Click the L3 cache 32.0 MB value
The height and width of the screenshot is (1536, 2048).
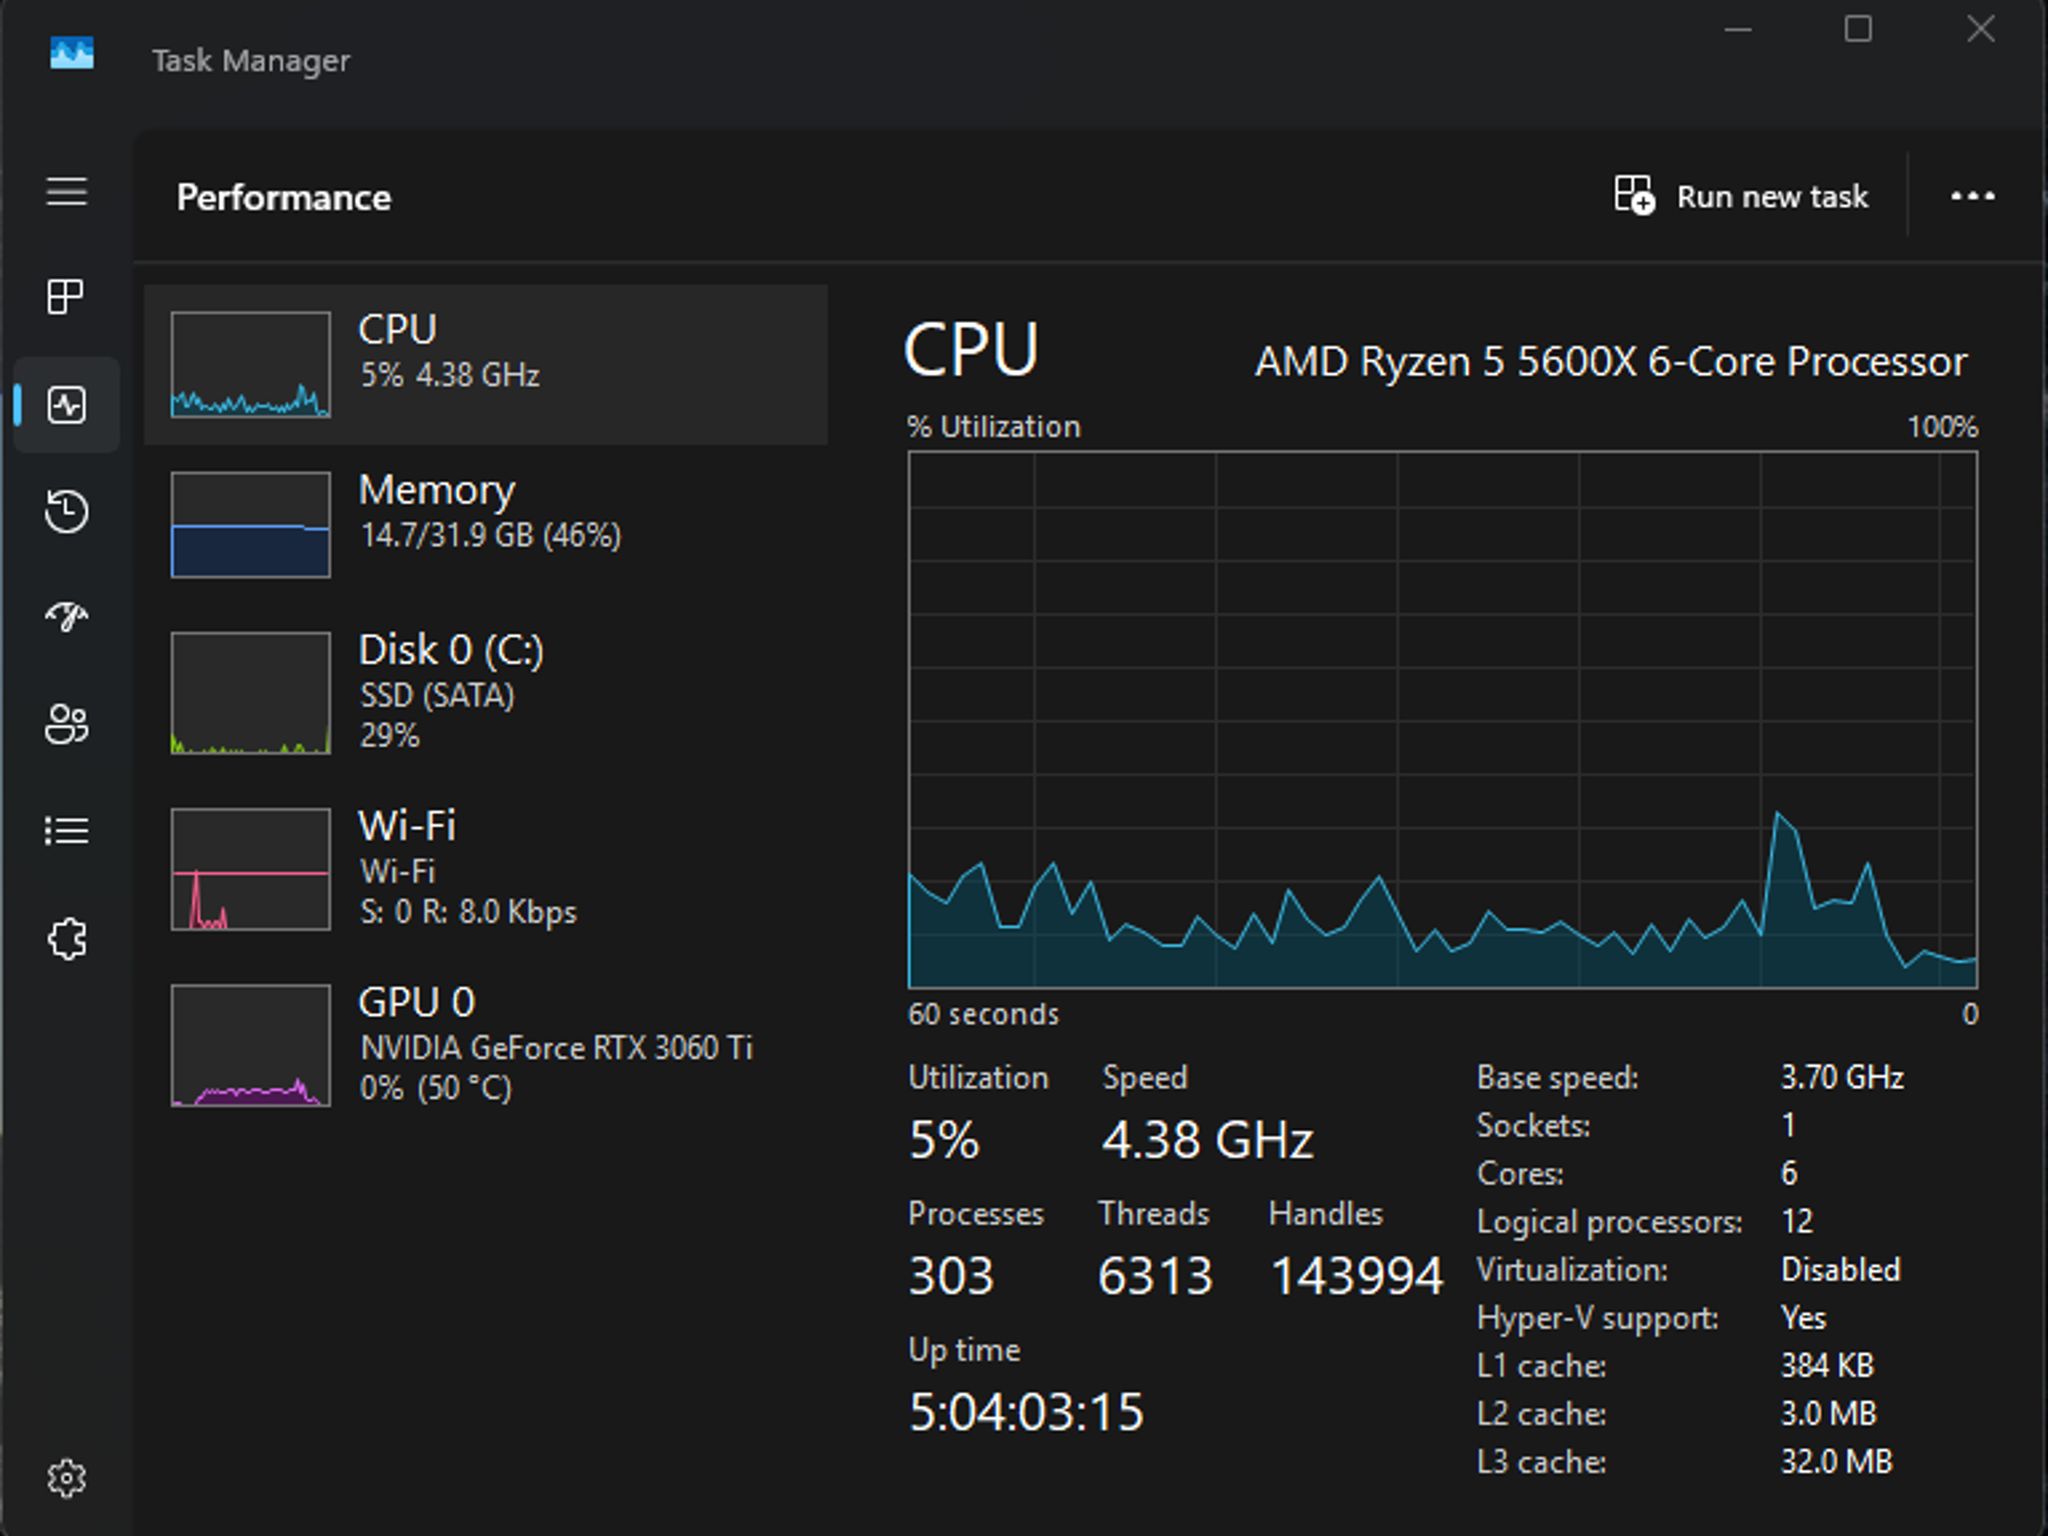(x=1836, y=1461)
